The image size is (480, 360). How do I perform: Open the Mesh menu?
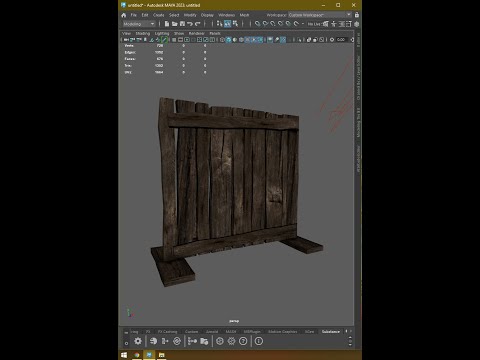pos(244,15)
